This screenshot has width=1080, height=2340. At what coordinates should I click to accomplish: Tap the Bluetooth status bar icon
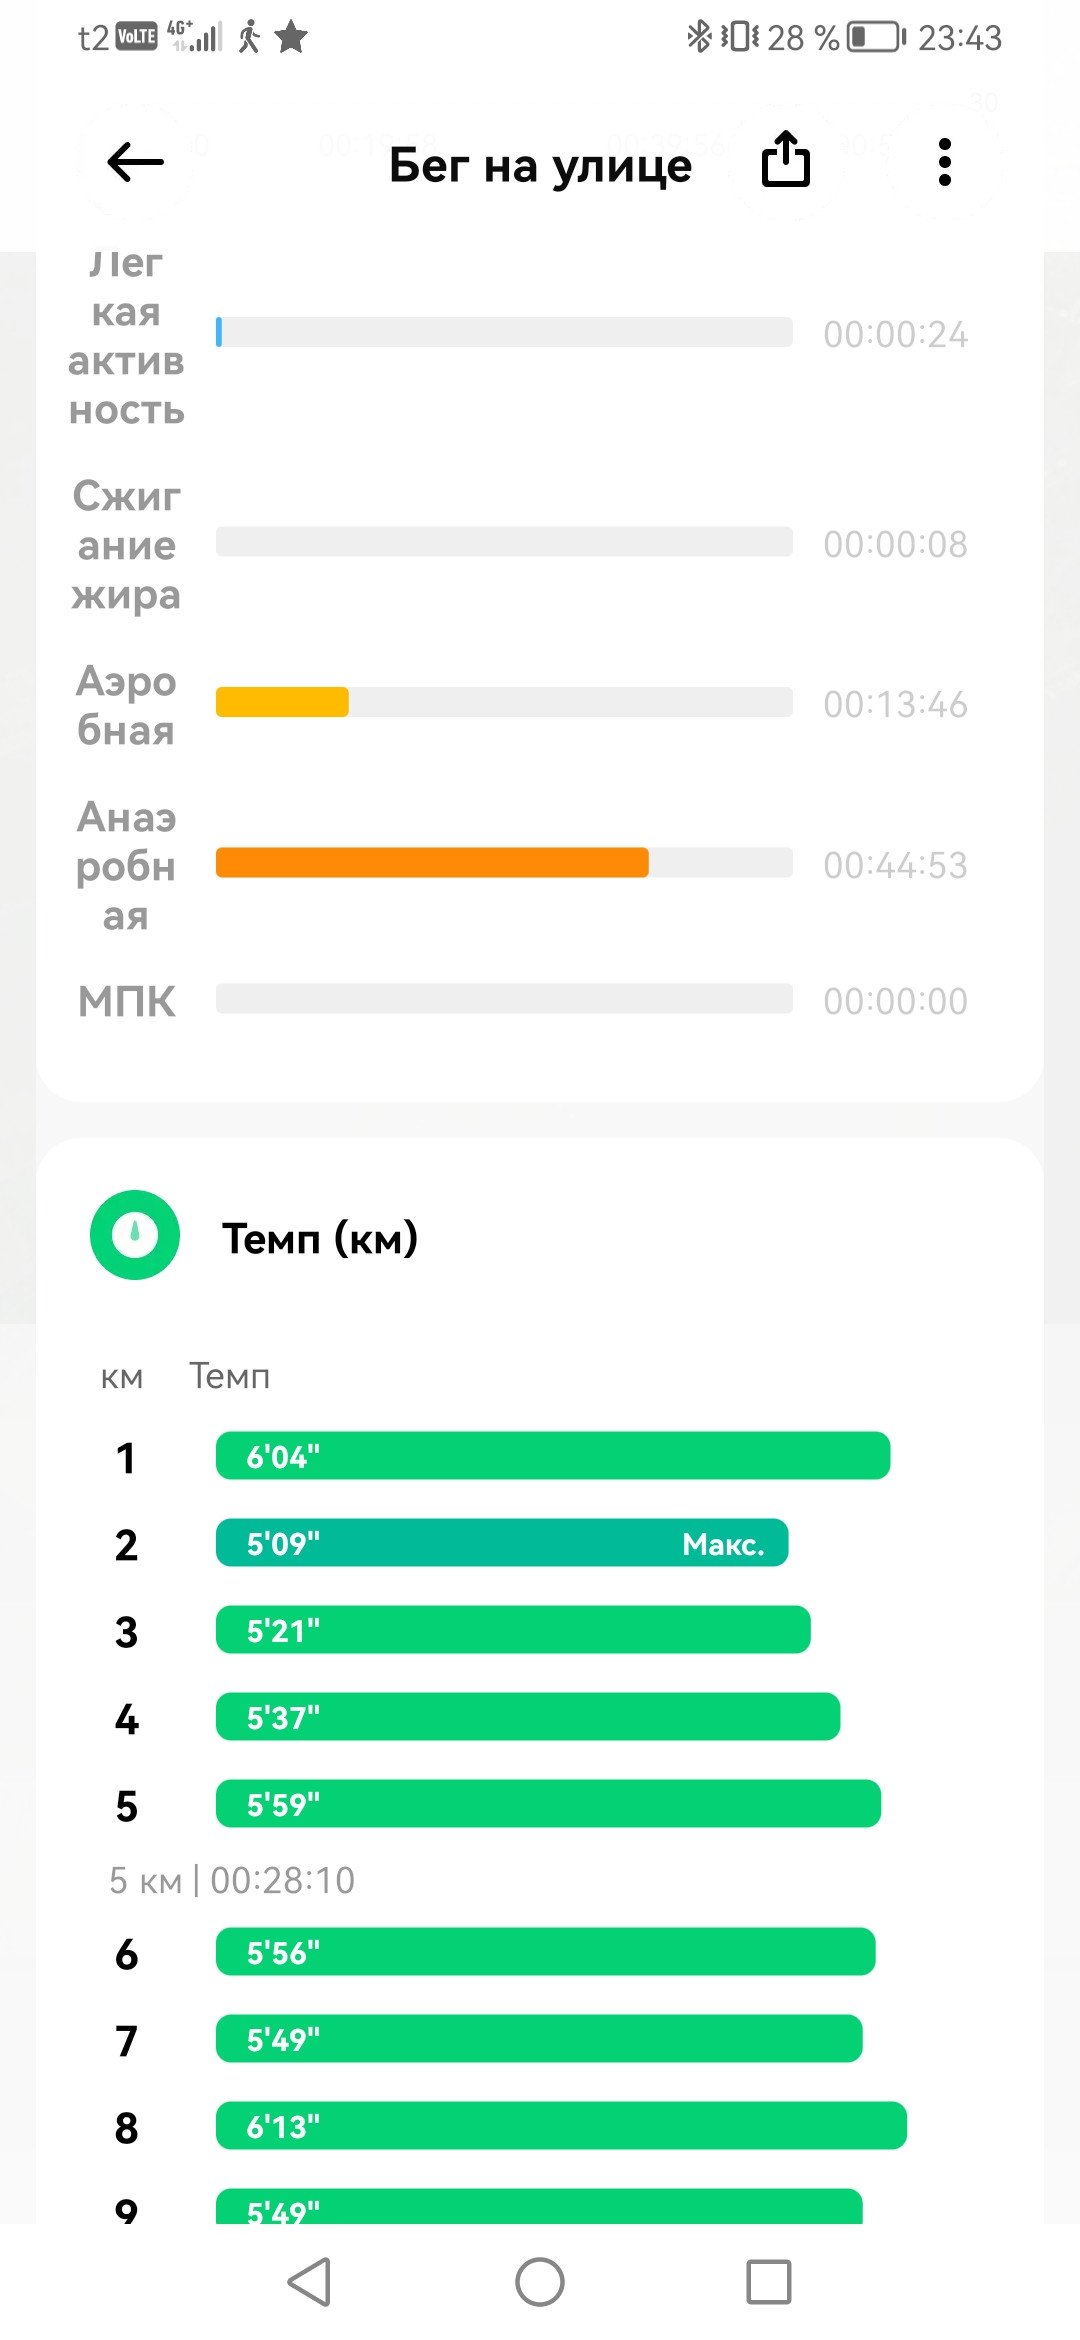pyautogui.click(x=698, y=37)
